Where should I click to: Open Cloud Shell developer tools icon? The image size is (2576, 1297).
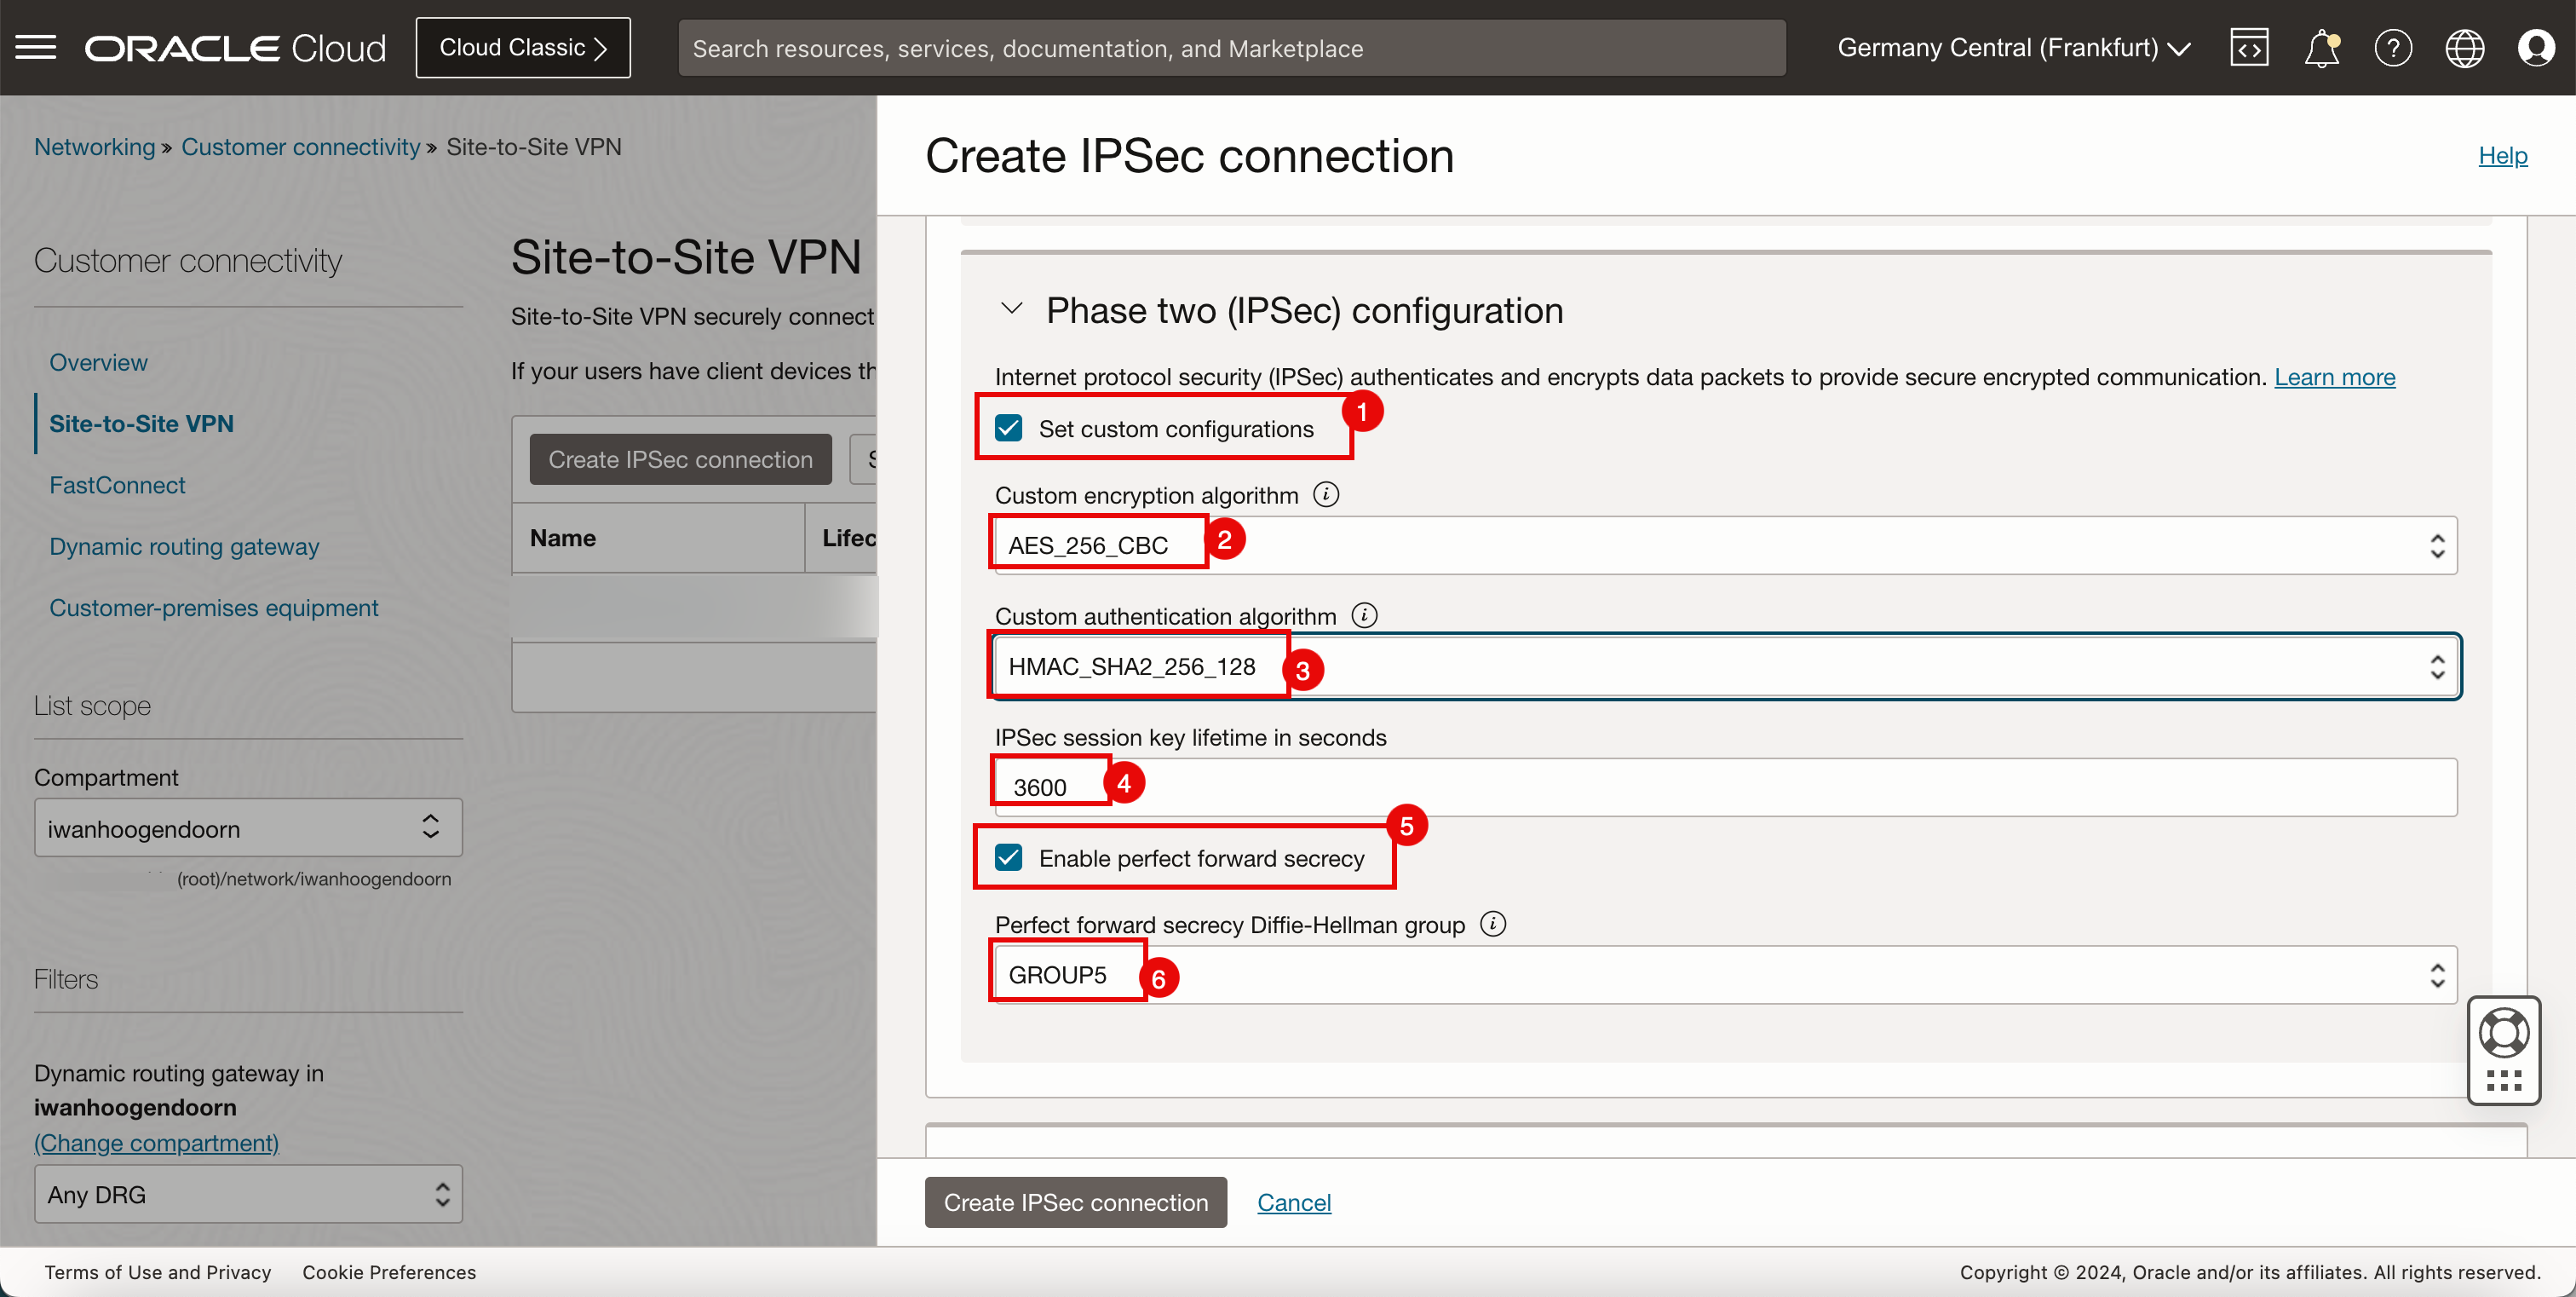pos(2249,47)
